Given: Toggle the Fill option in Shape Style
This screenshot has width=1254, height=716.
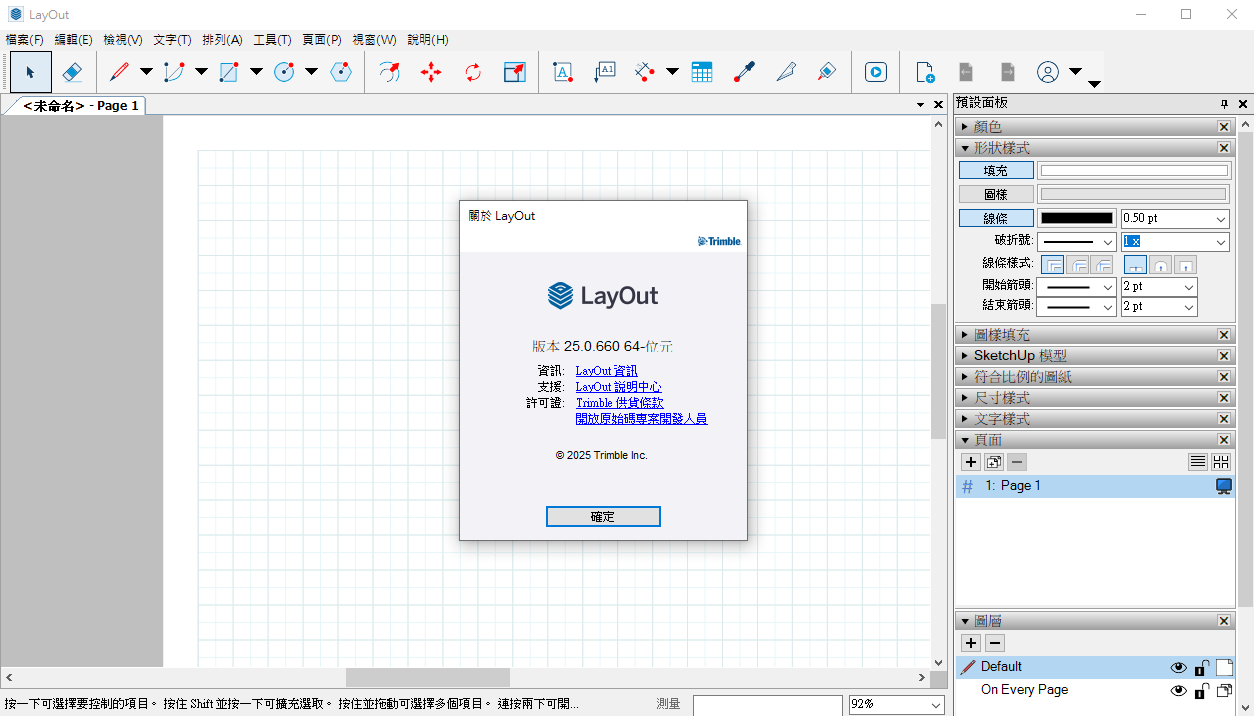Looking at the screenshot, I should coord(996,170).
